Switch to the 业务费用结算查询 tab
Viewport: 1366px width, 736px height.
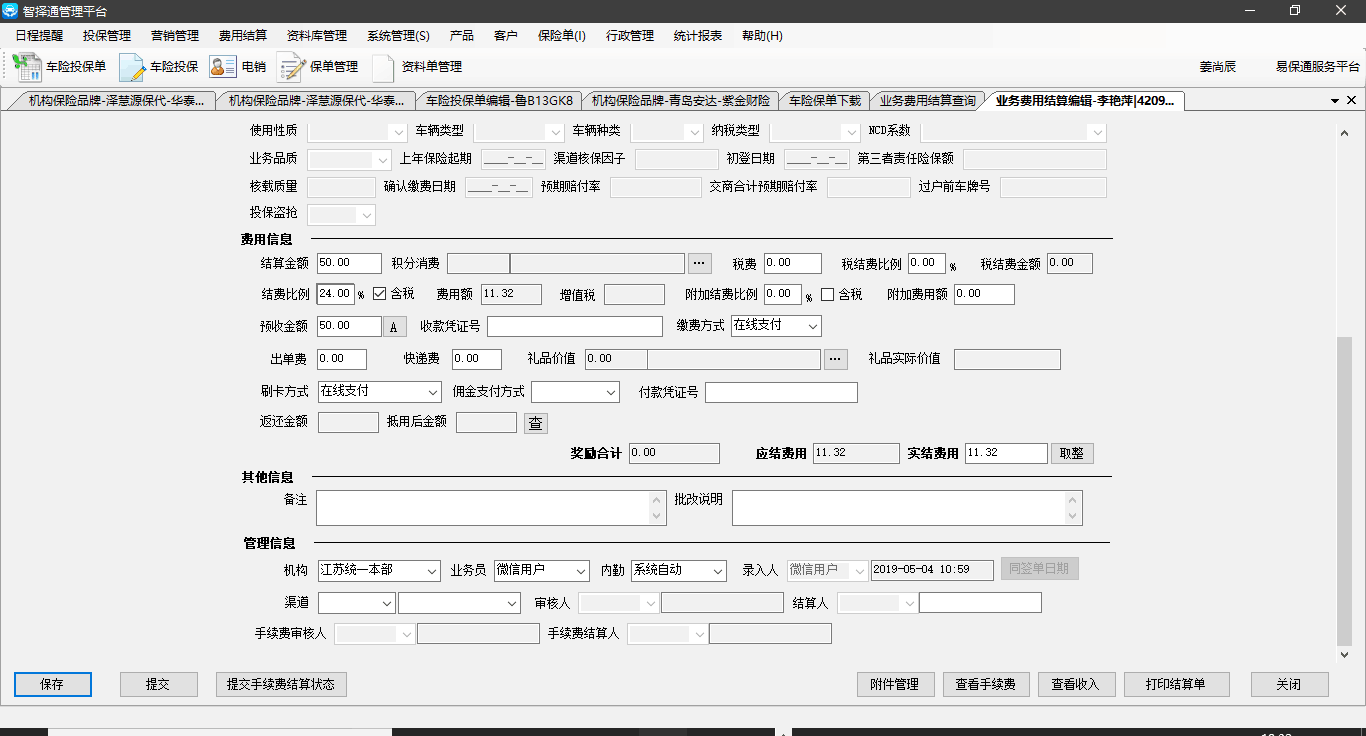tap(927, 100)
